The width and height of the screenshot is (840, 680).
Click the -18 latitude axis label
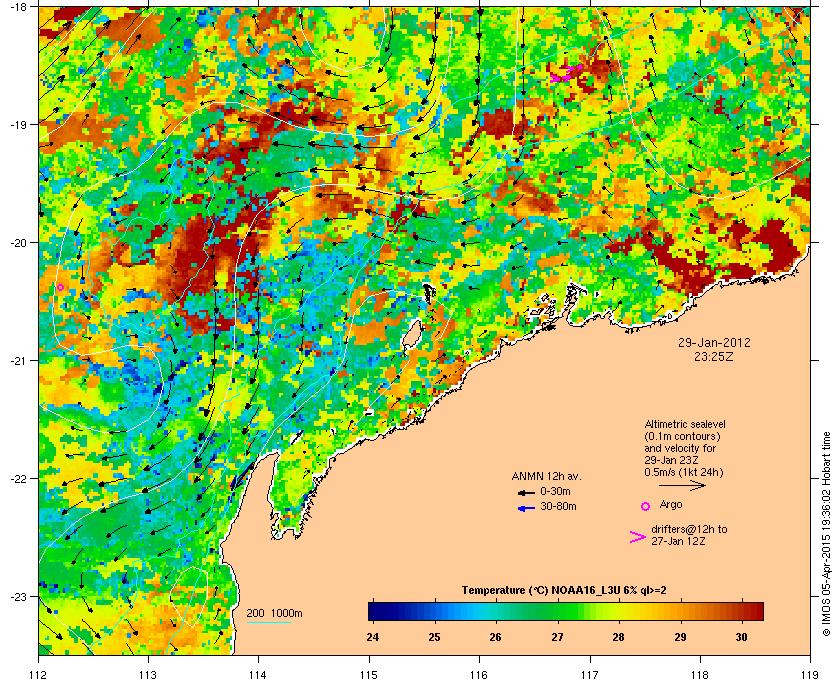pyautogui.click(x=18, y=7)
